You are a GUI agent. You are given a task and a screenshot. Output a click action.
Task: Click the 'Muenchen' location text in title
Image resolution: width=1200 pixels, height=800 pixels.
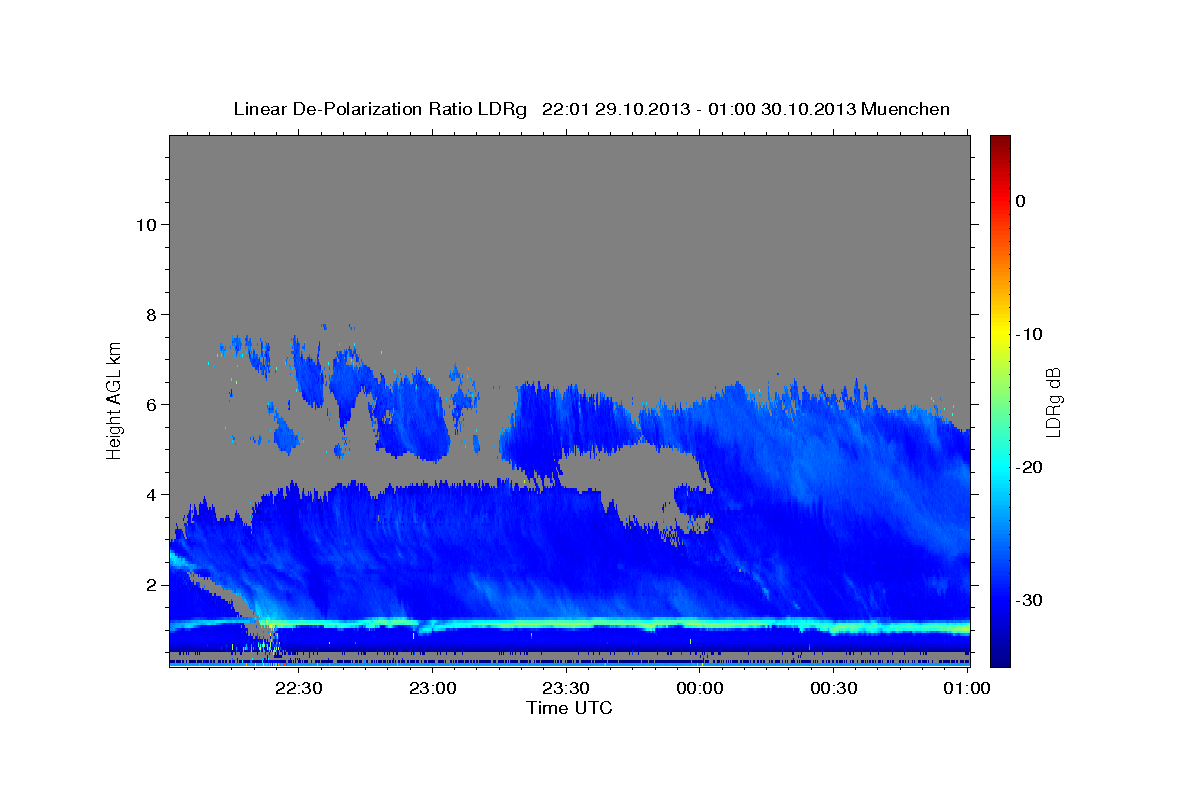click(906, 109)
